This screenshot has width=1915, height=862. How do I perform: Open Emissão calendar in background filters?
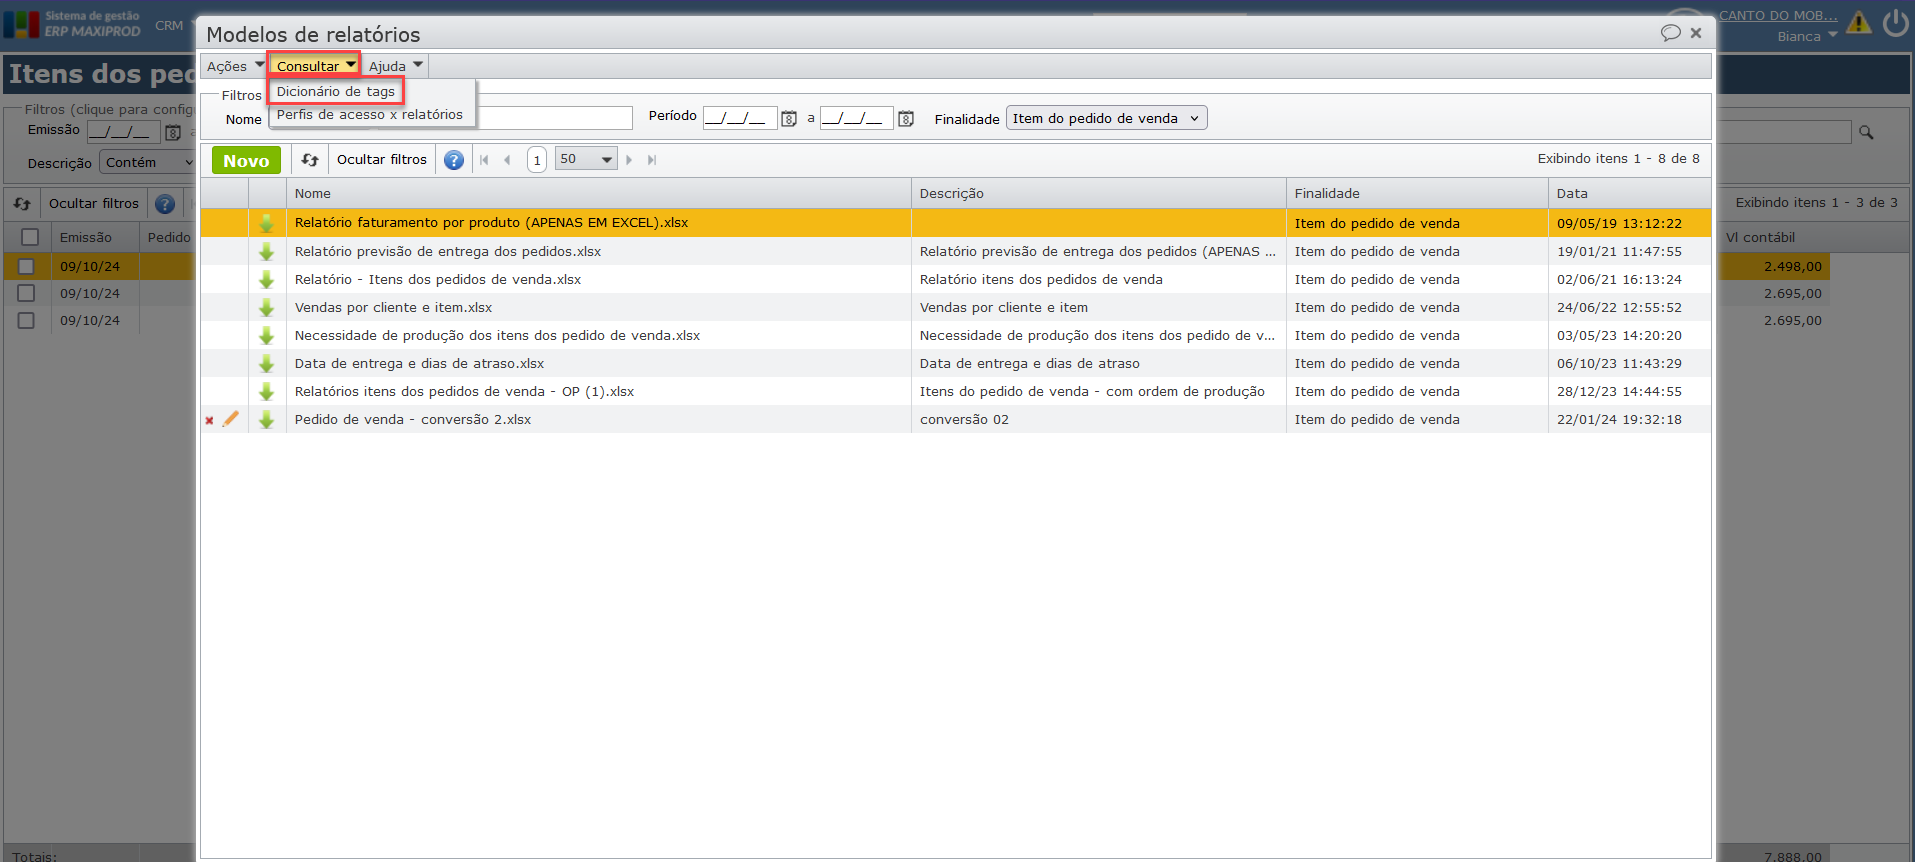click(173, 132)
